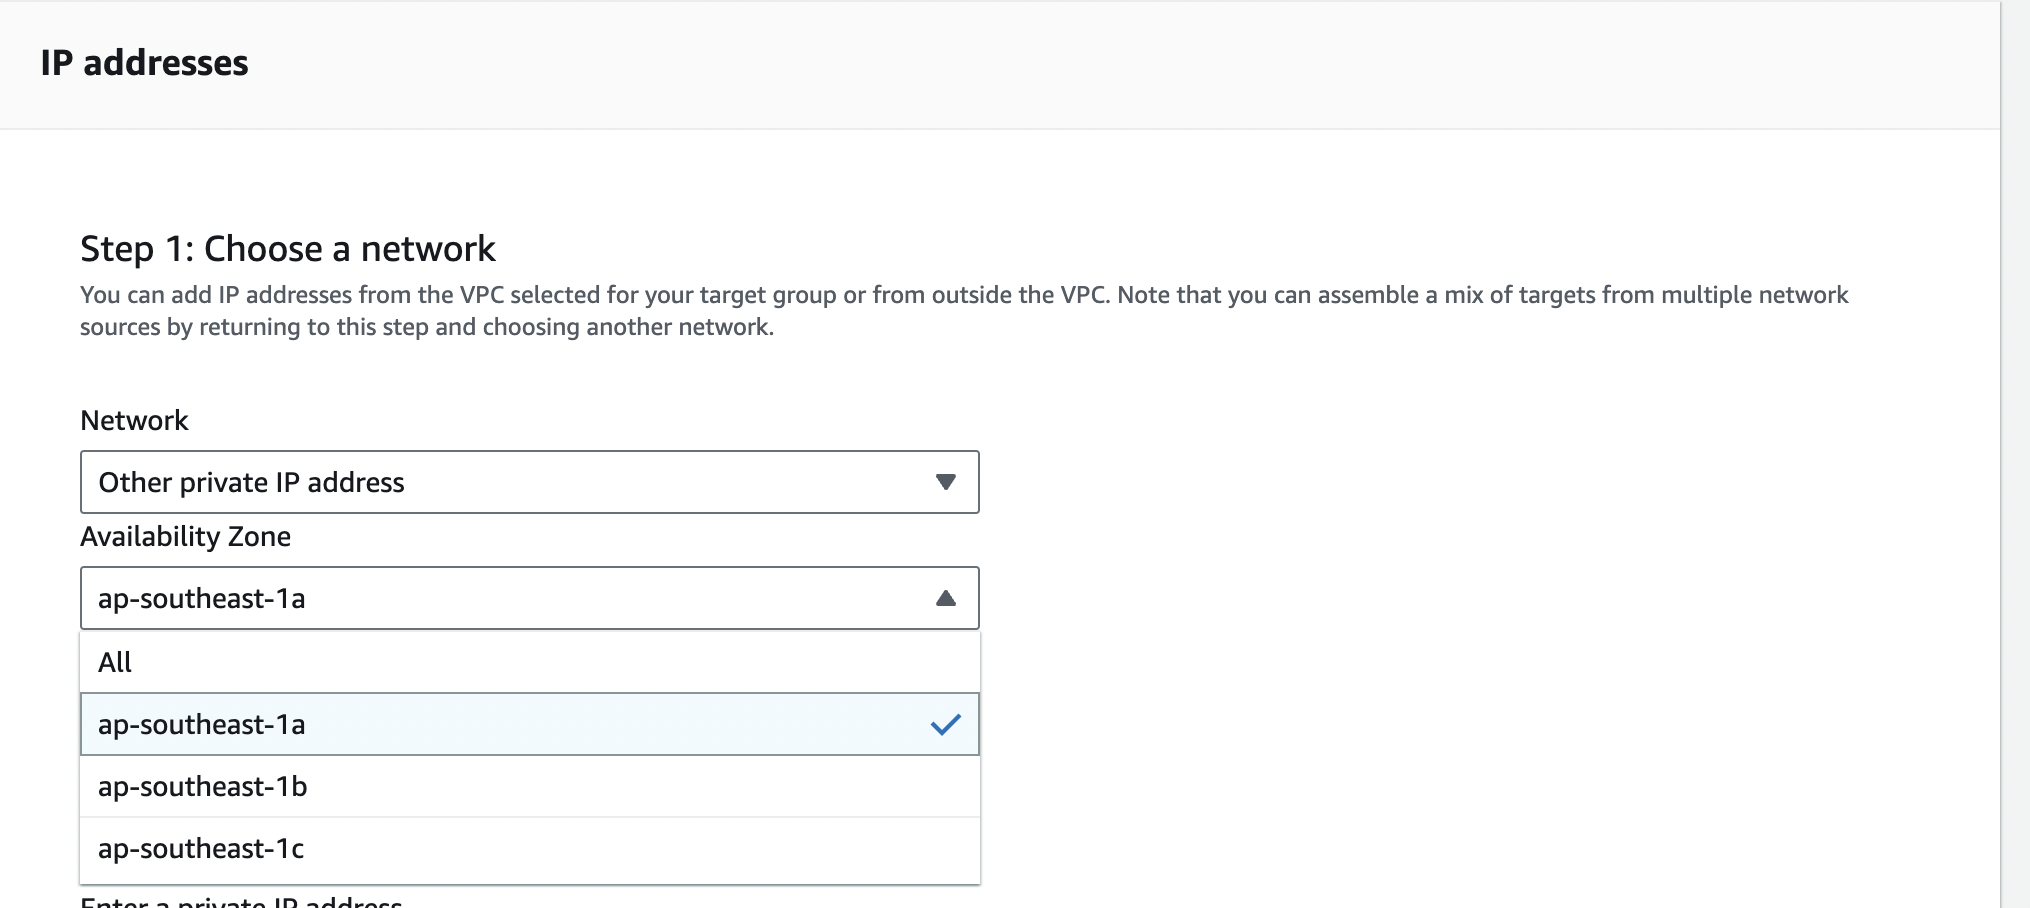Click the Other private IP address text

[x=251, y=483]
